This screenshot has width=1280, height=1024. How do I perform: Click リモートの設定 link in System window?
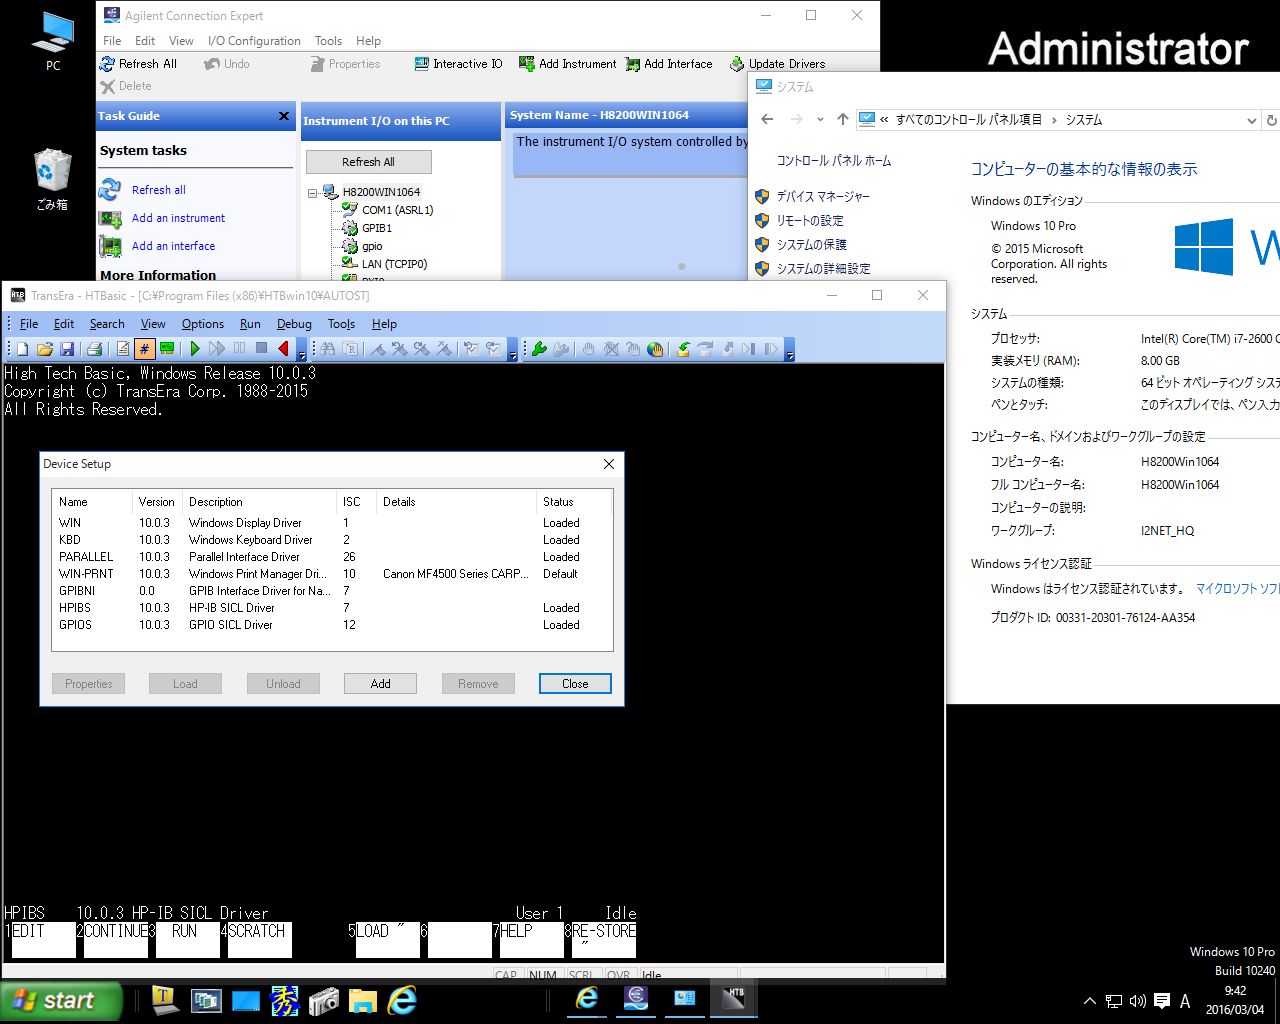click(x=810, y=221)
